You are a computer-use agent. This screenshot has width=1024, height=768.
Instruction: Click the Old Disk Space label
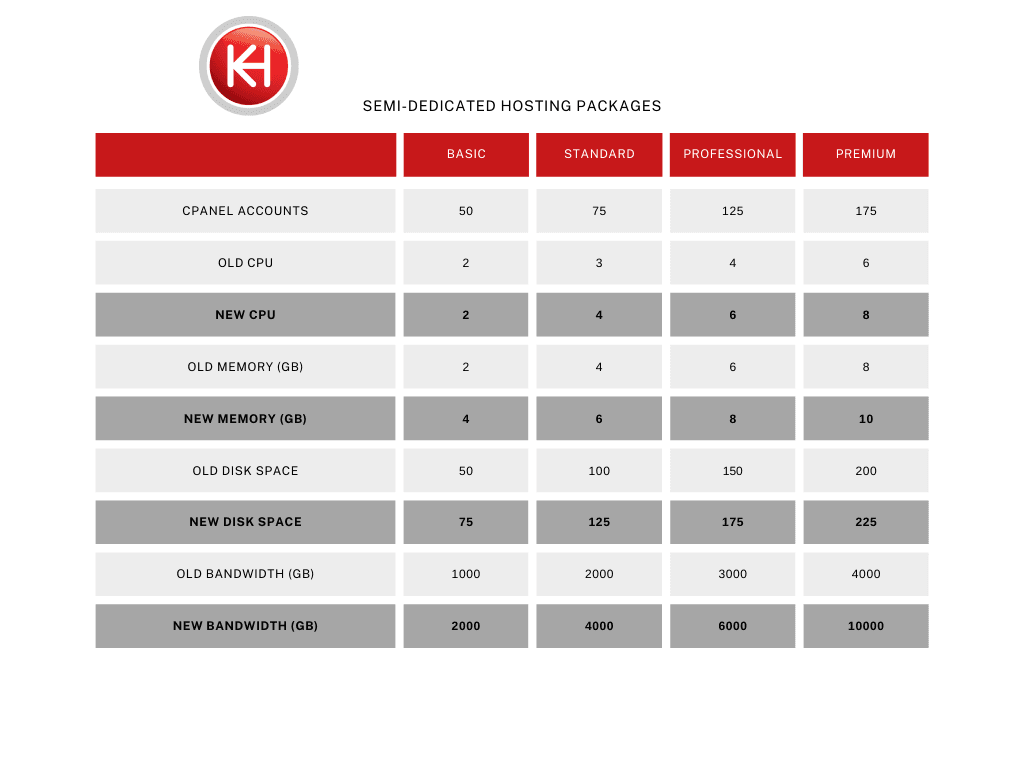tap(246, 471)
